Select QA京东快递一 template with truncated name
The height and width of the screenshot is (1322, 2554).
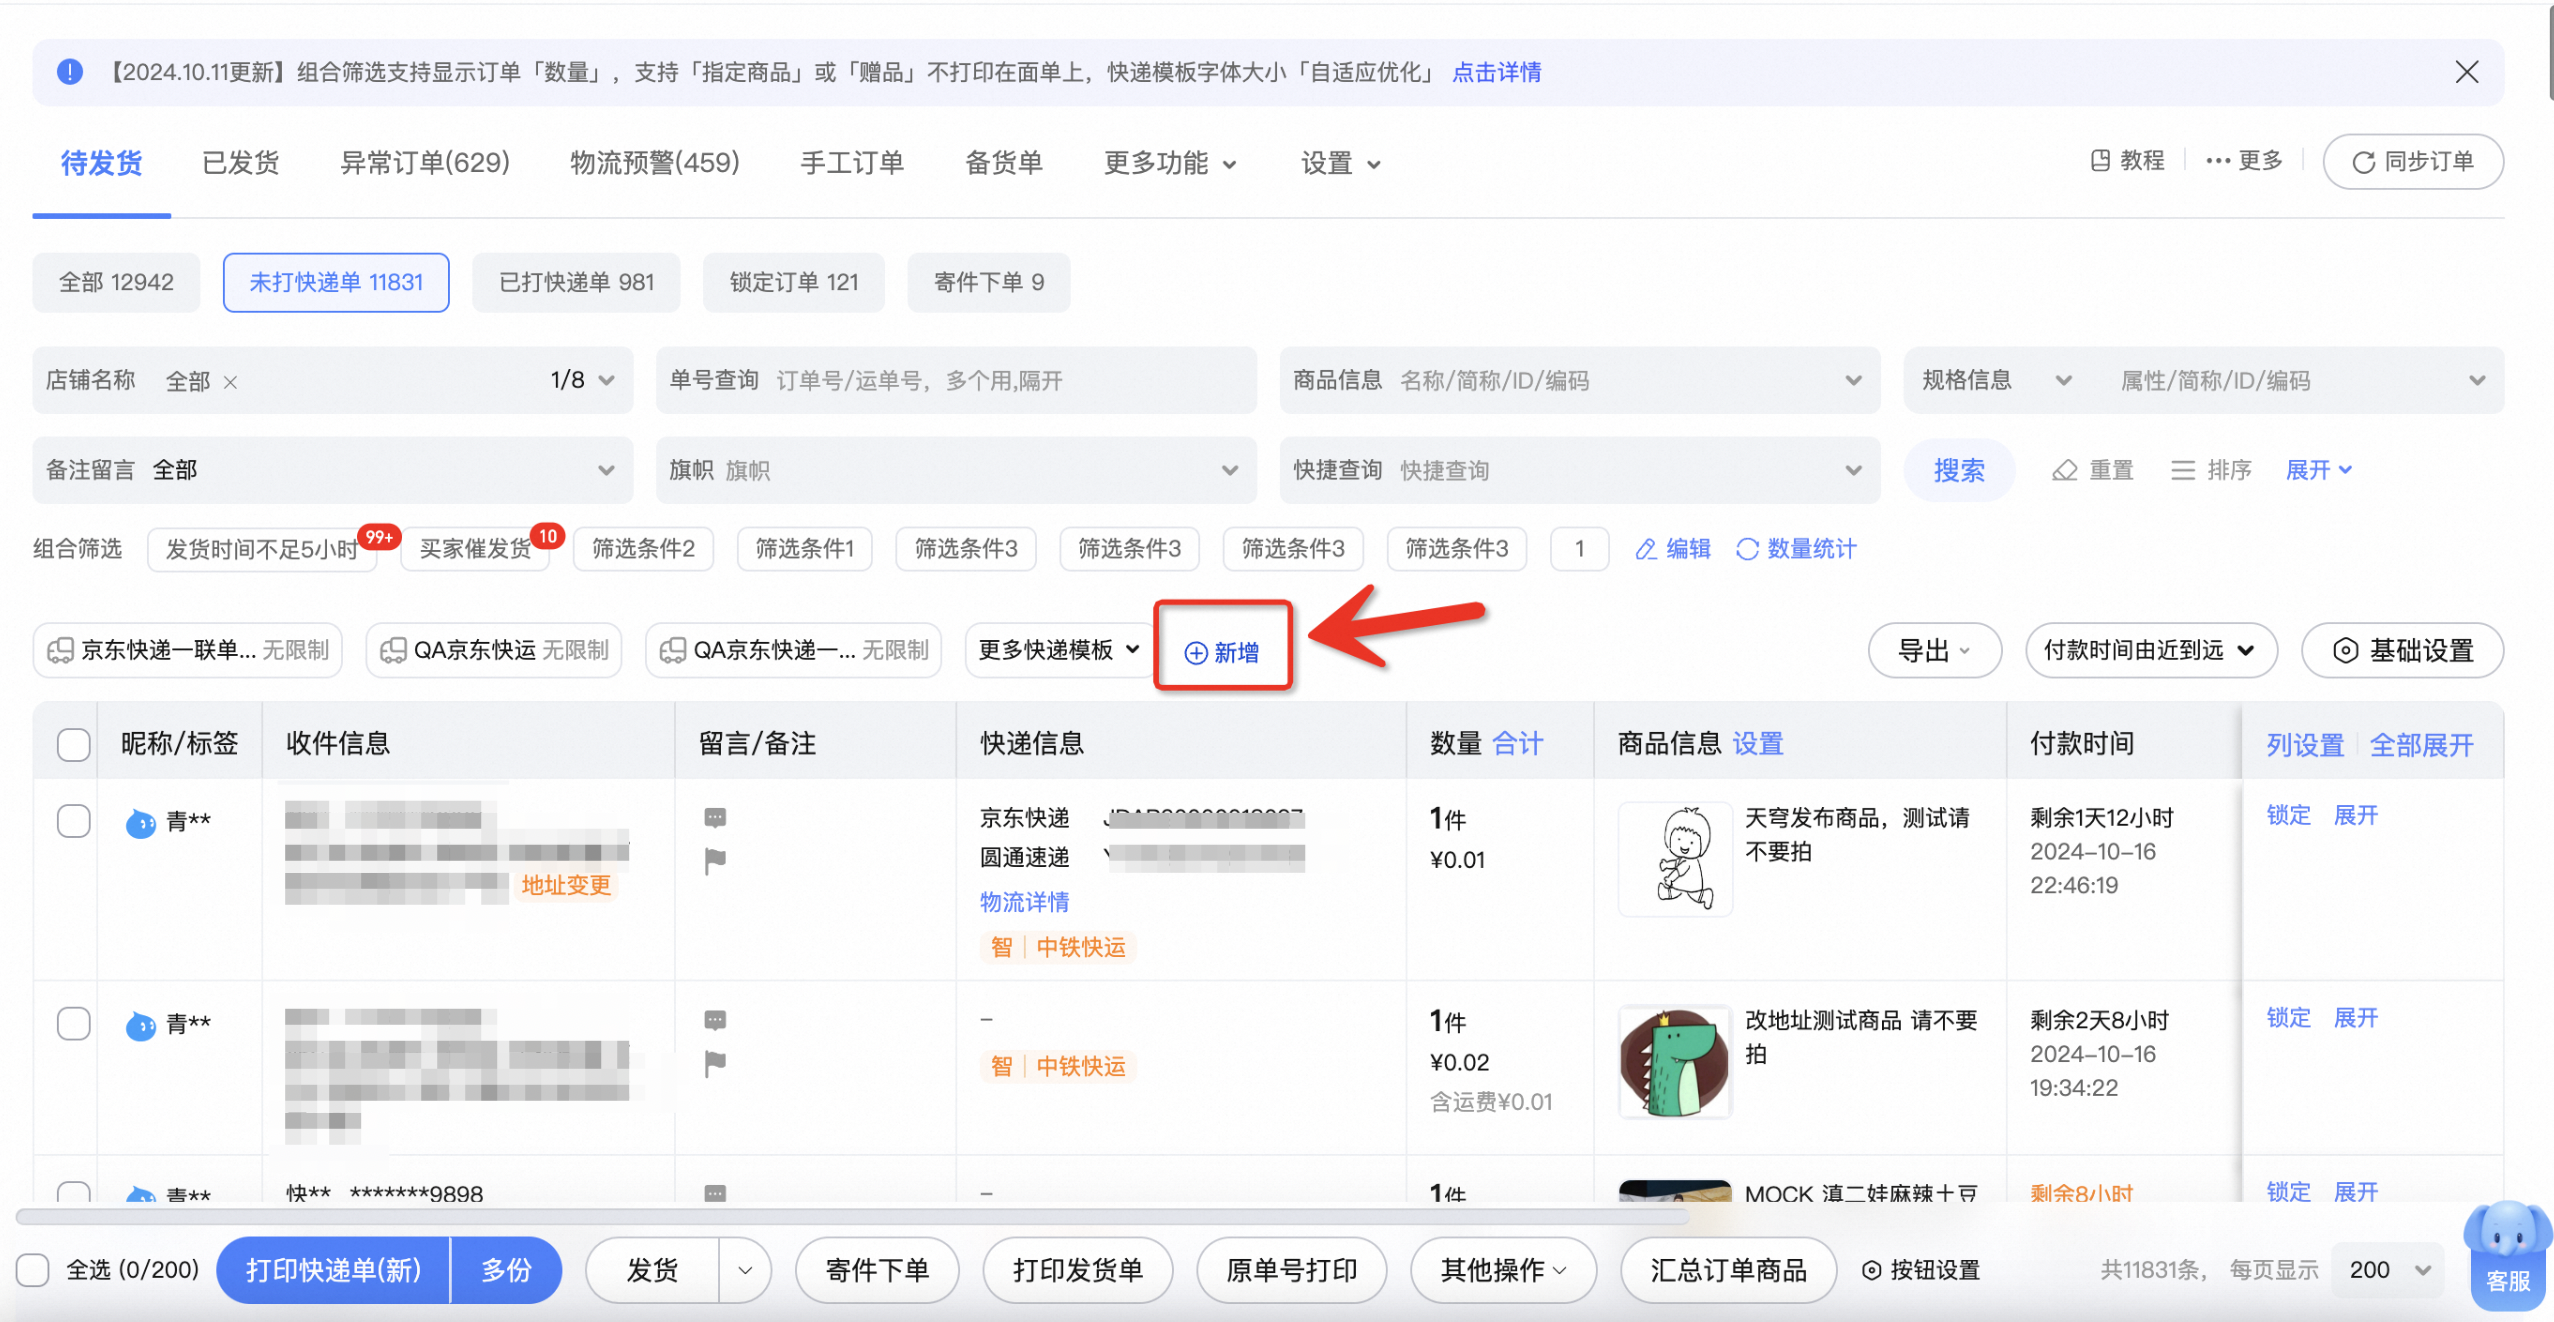793,651
